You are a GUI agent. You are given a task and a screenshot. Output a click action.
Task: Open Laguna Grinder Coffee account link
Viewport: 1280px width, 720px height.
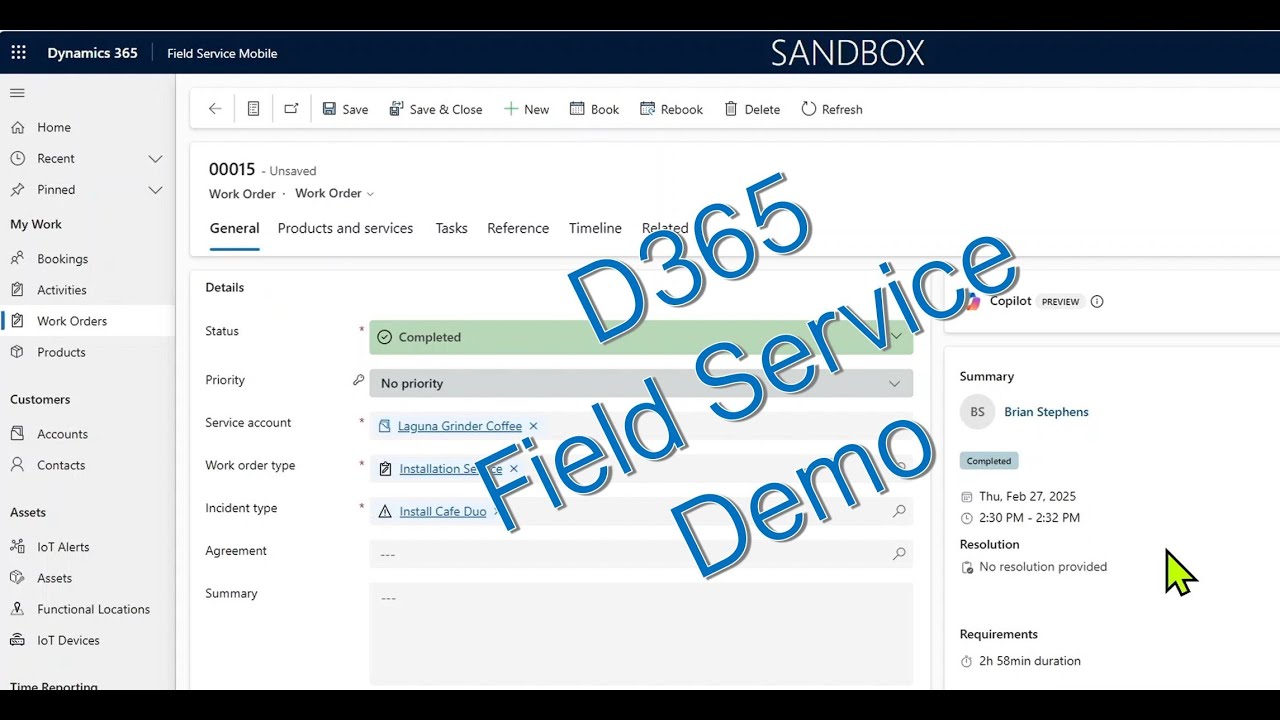pyautogui.click(x=460, y=426)
